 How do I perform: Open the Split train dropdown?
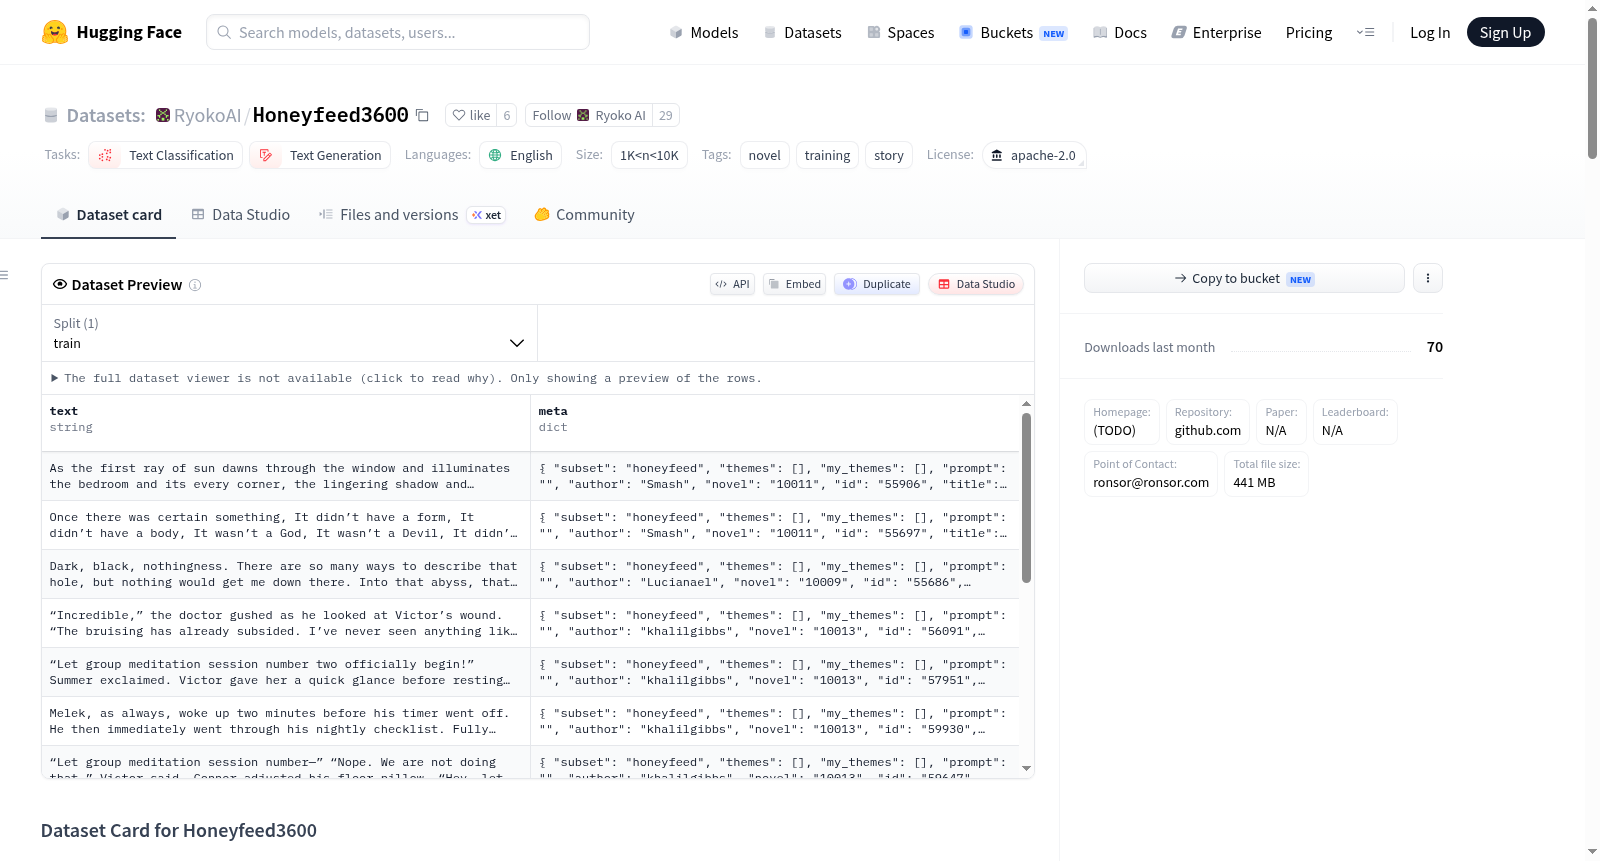pos(289,333)
